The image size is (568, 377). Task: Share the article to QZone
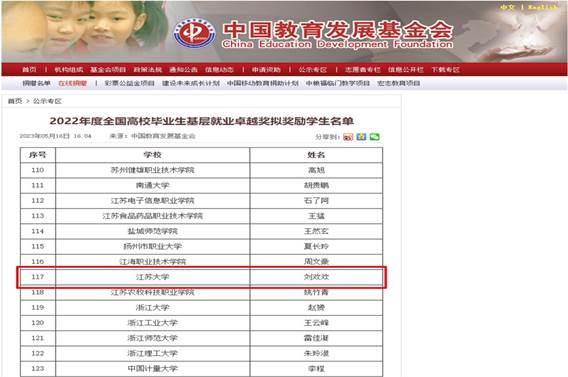click(361, 137)
